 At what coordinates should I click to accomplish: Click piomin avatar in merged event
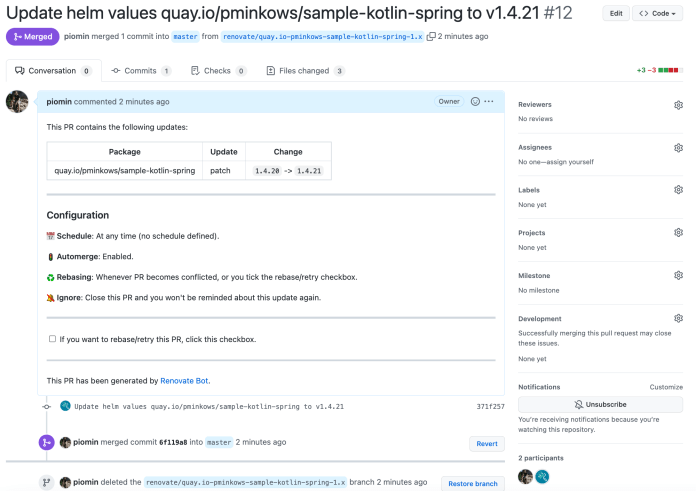[65, 442]
